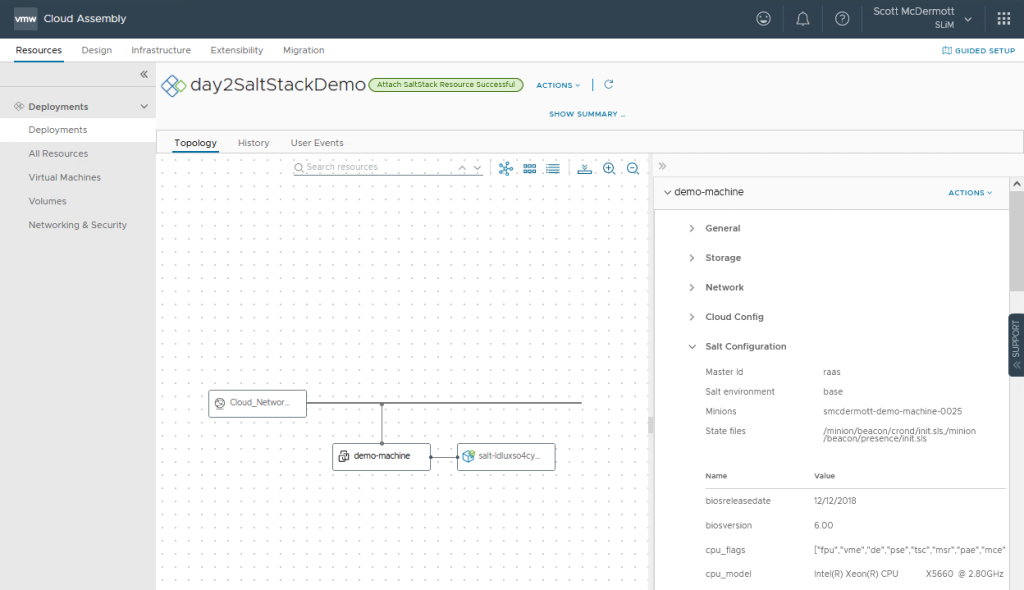Image resolution: width=1024 pixels, height=590 pixels.
Task: Switch to topology graph view icon
Action: pyautogui.click(x=506, y=168)
